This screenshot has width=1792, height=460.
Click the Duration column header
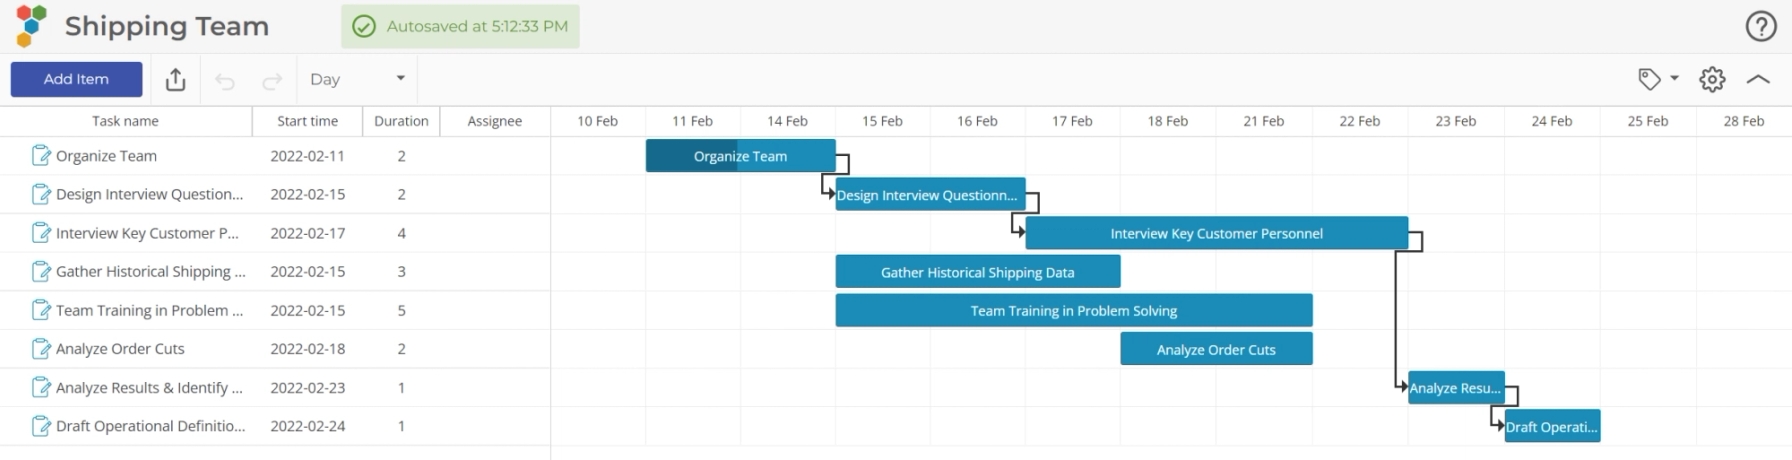point(401,121)
